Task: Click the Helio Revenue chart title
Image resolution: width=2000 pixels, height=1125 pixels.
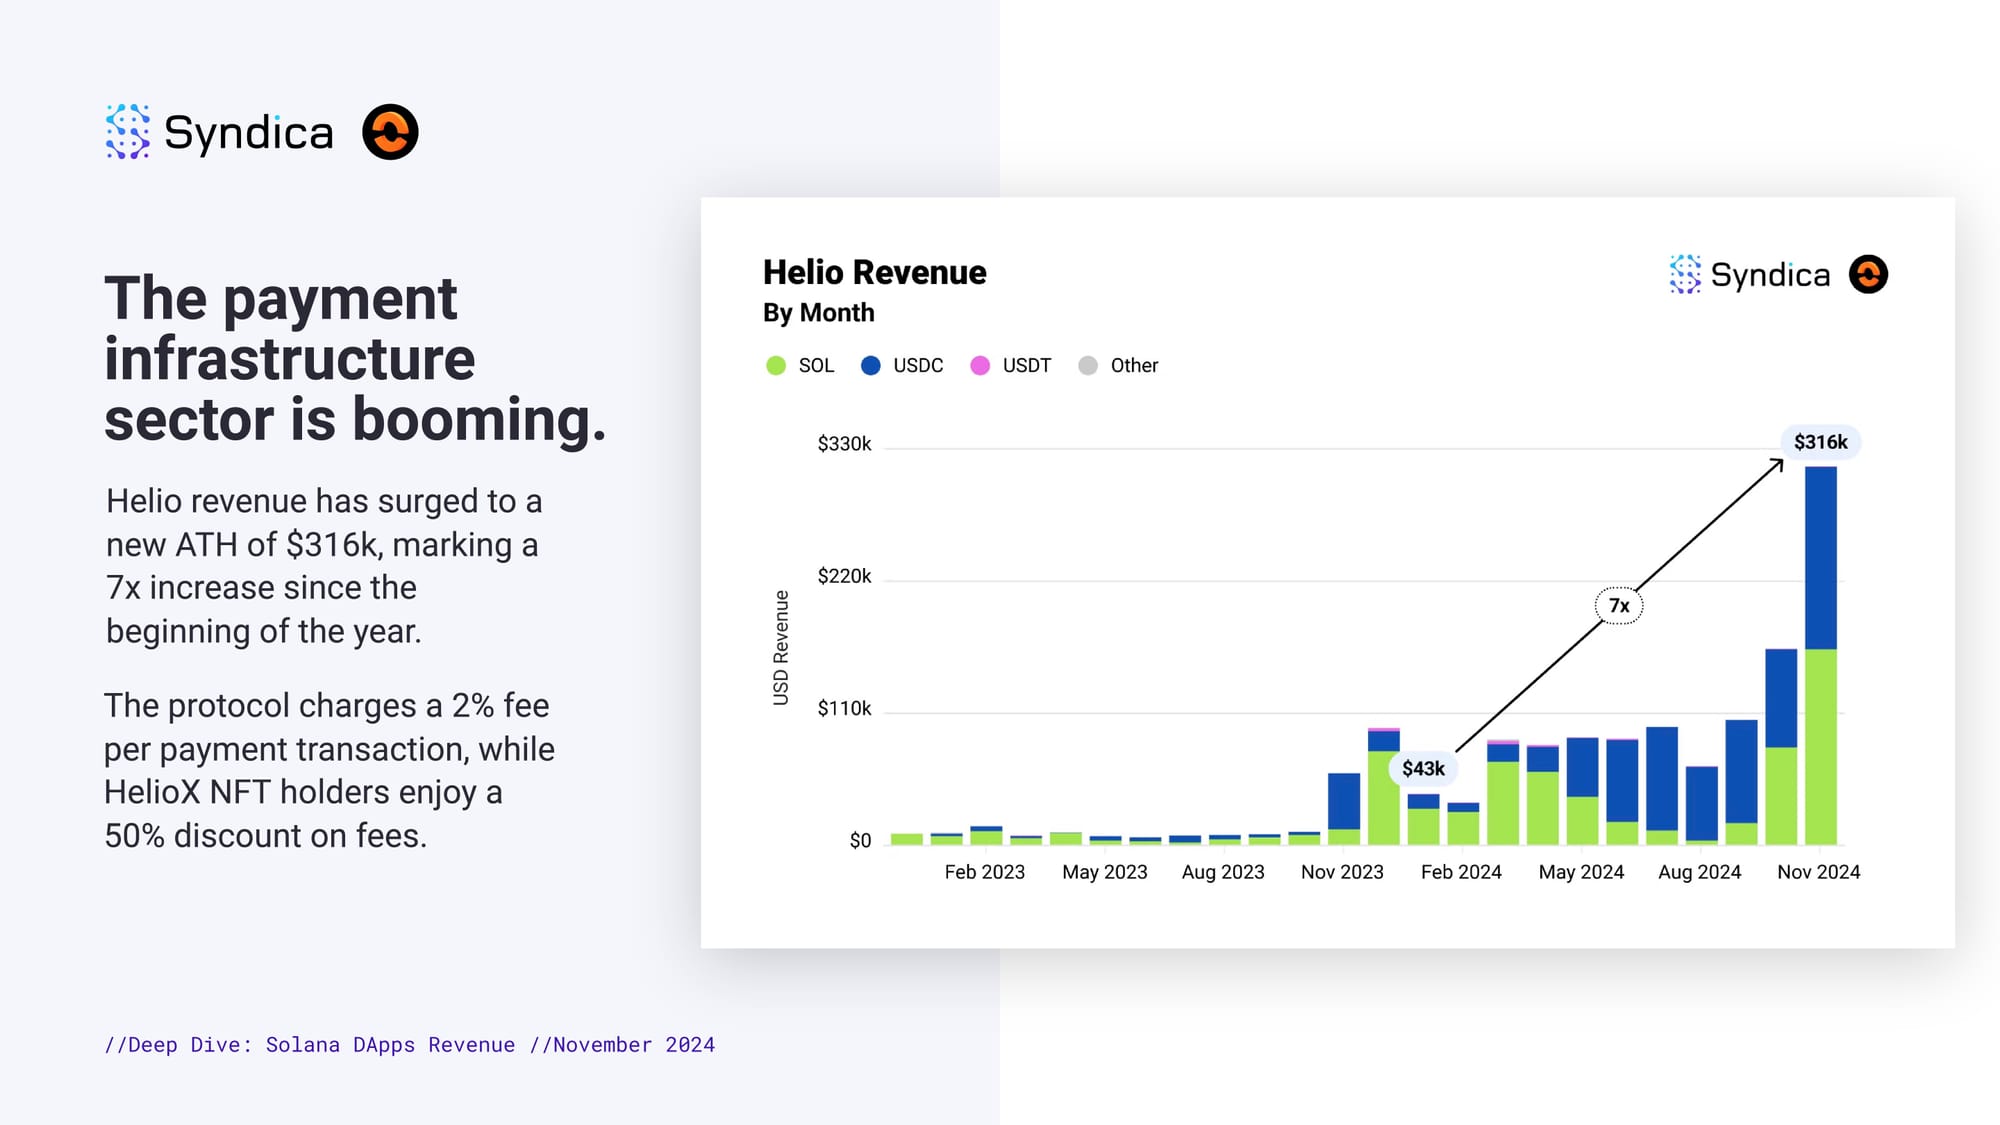Action: coord(874,272)
